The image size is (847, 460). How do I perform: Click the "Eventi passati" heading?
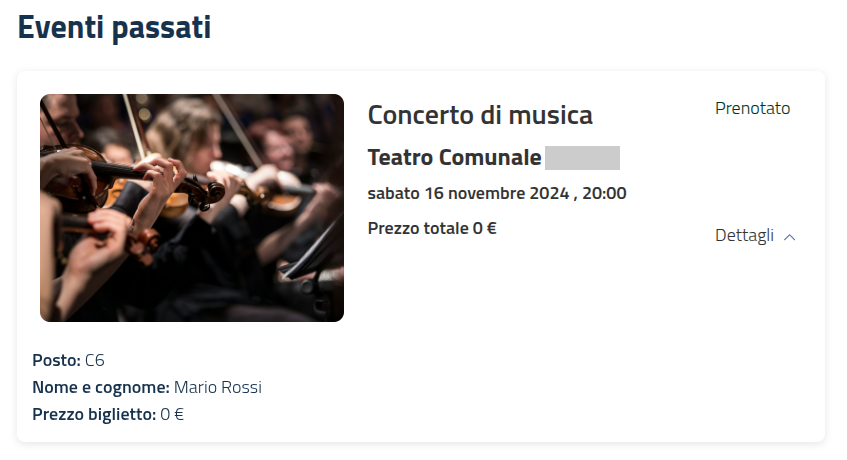point(114,28)
